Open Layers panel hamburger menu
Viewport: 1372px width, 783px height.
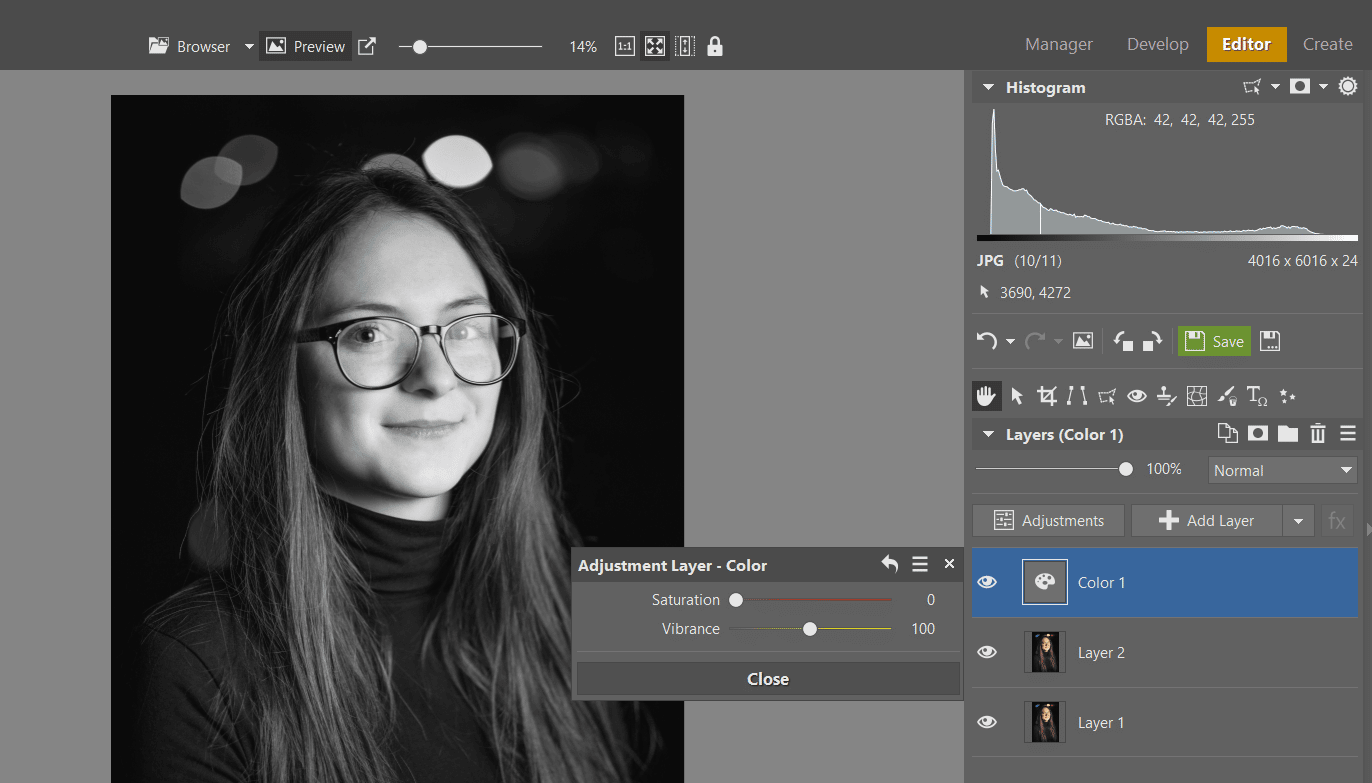pyautogui.click(x=1348, y=433)
